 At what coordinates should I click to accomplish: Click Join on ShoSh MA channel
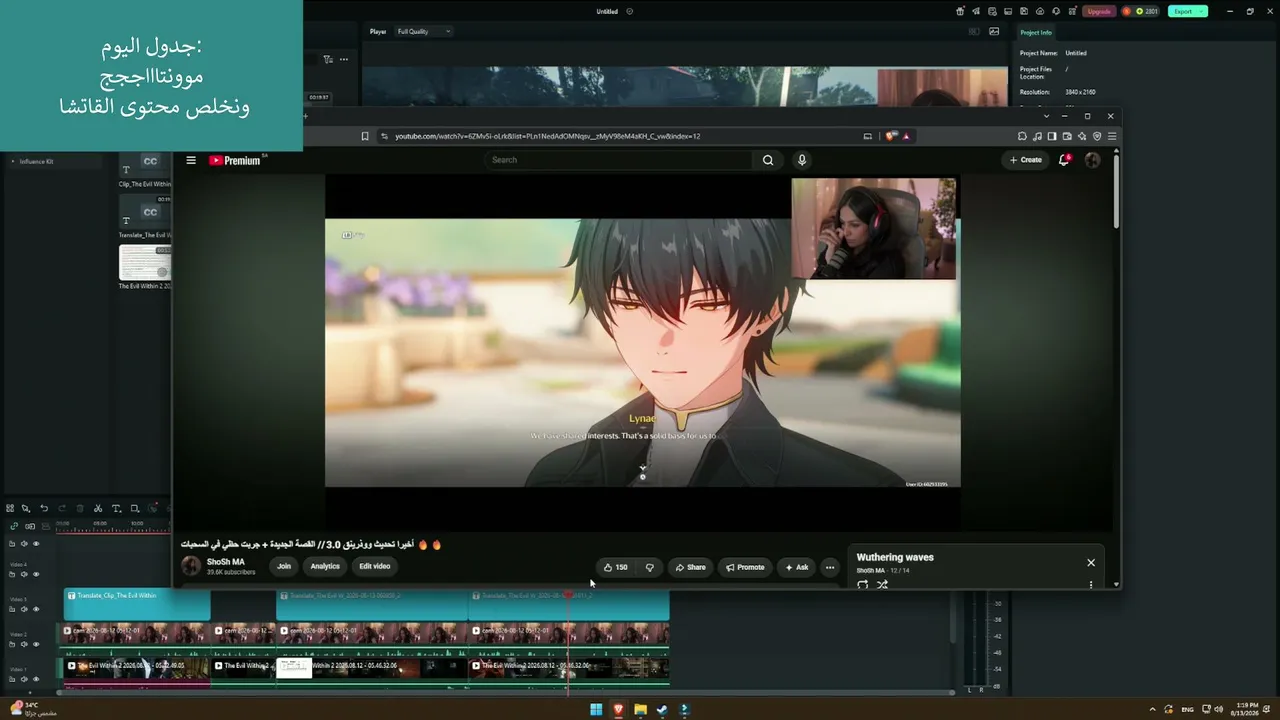click(284, 566)
